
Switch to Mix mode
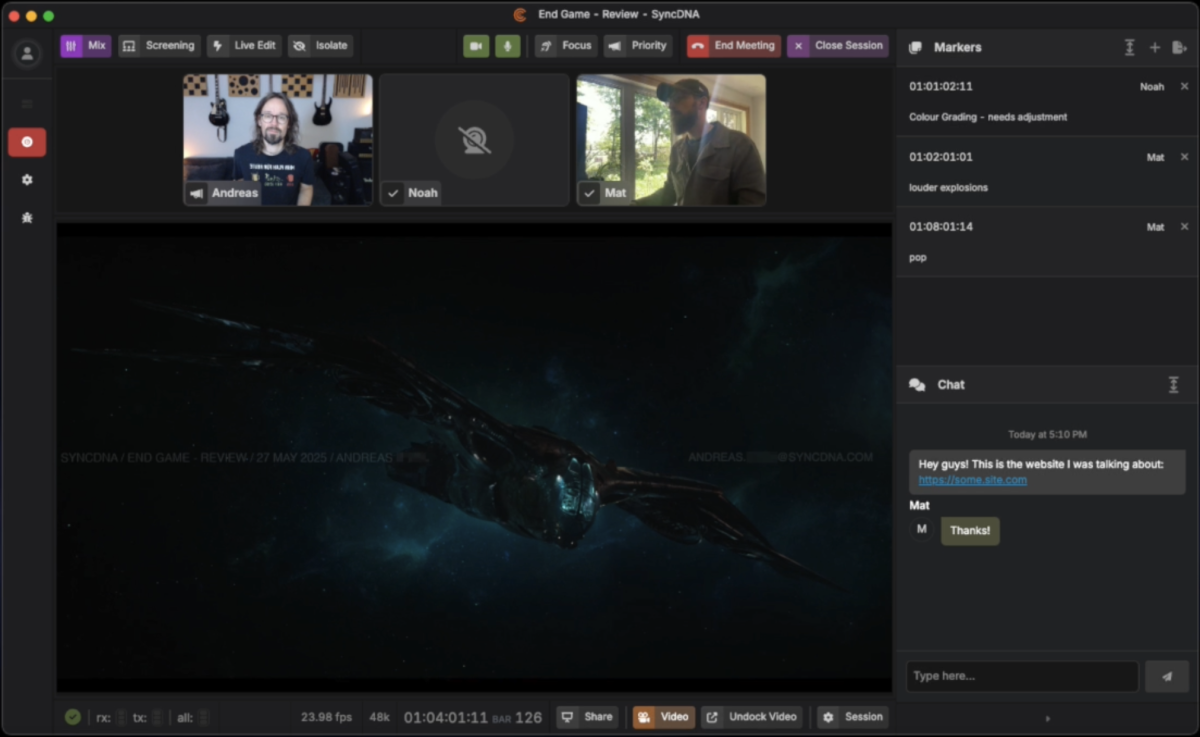[86, 46]
